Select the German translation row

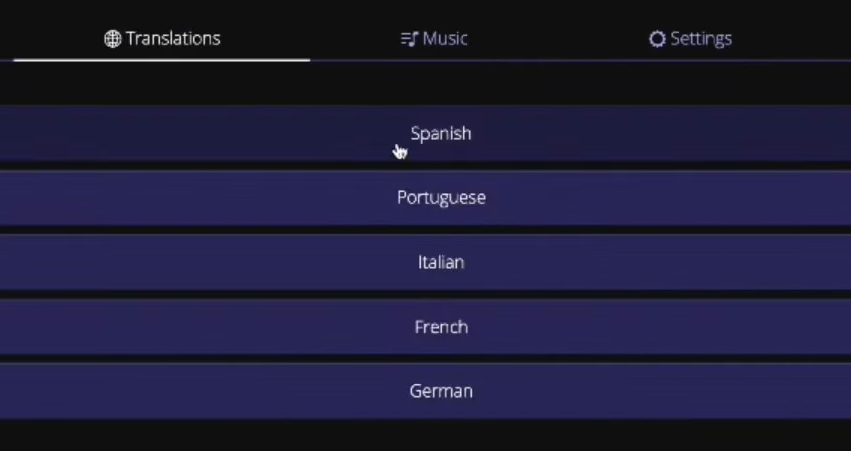pos(426,391)
